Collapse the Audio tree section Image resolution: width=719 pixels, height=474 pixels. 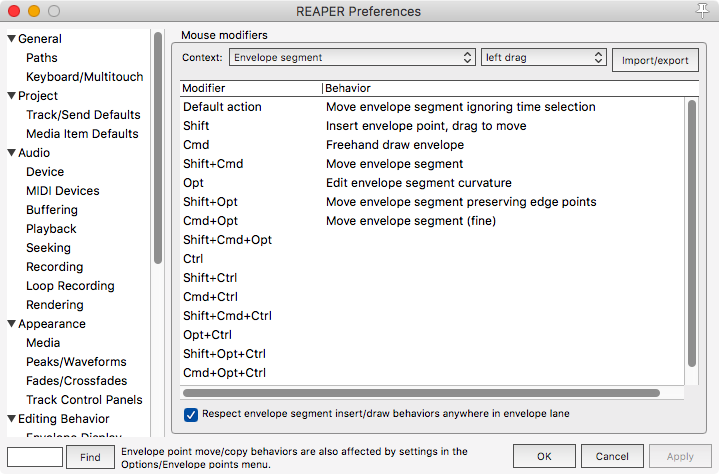point(11,152)
